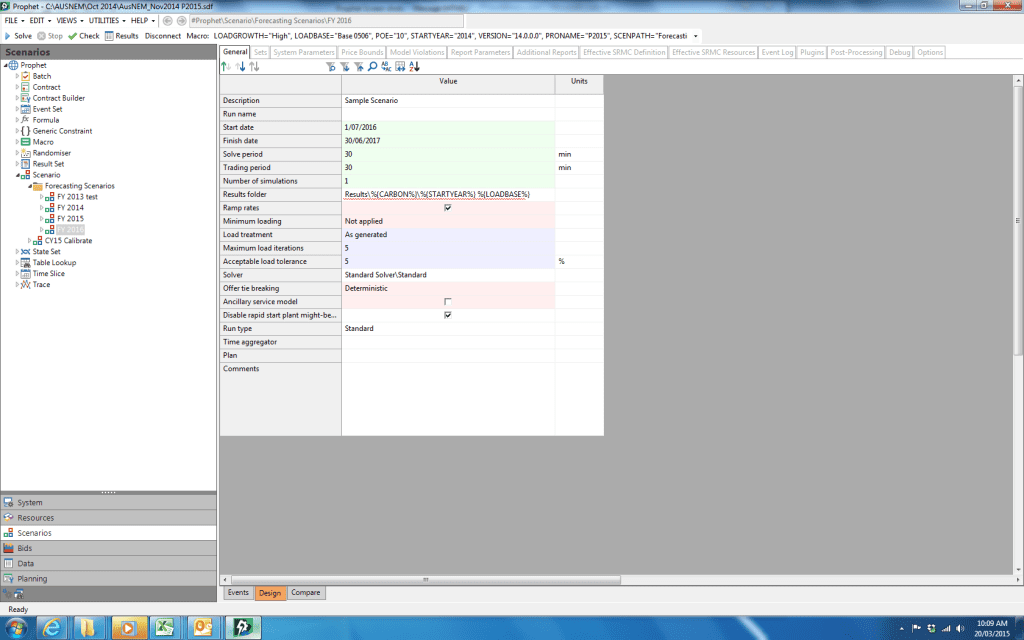Uncheck the Disable rapid start plant checkbox
This screenshot has height=640, width=1024.
447,314
